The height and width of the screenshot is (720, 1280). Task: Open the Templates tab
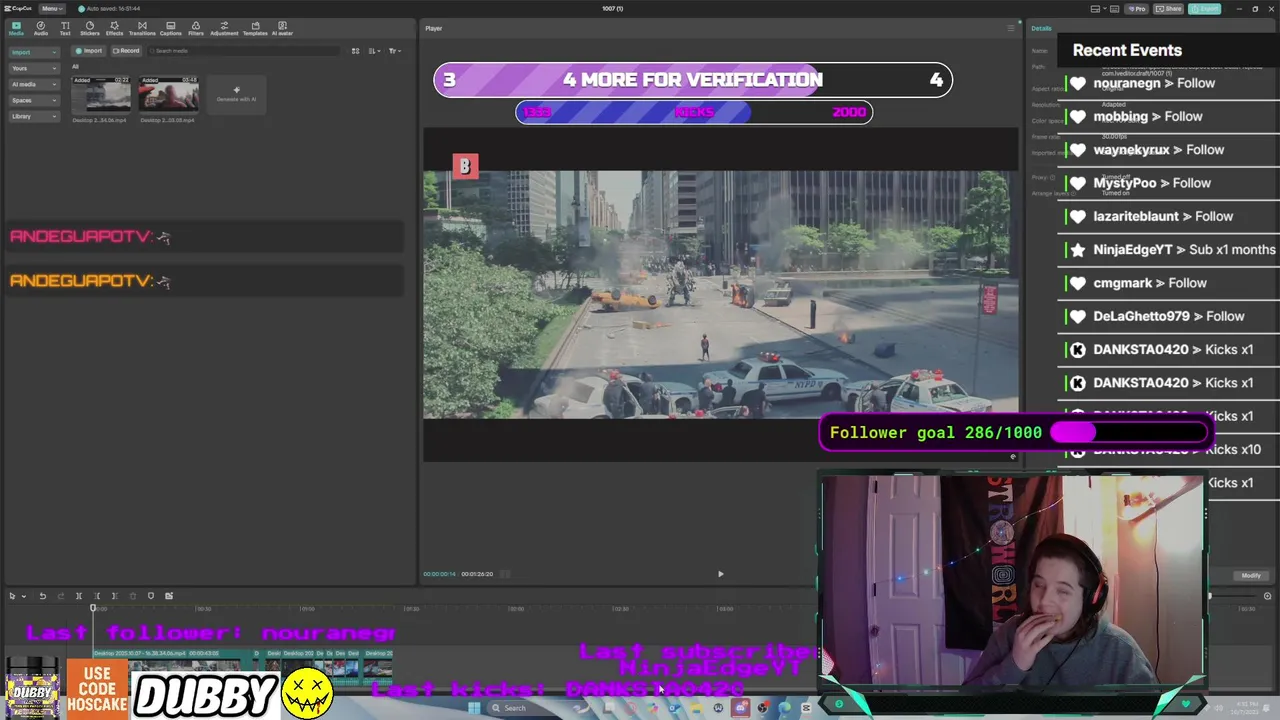coord(255,28)
